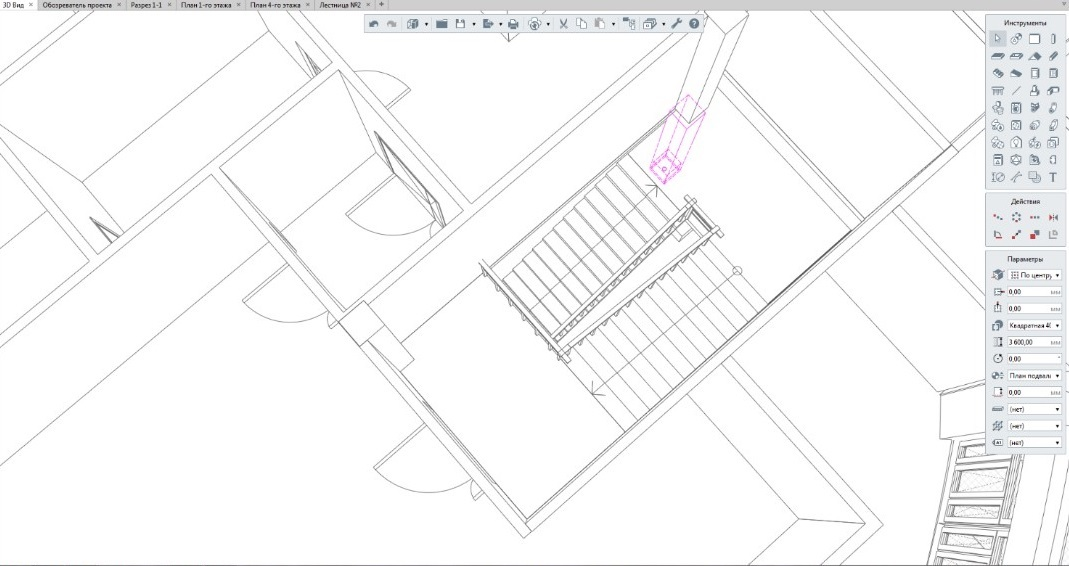Click the Cut scissors icon
This screenshot has height=566, width=1069.
click(x=563, y=23)
